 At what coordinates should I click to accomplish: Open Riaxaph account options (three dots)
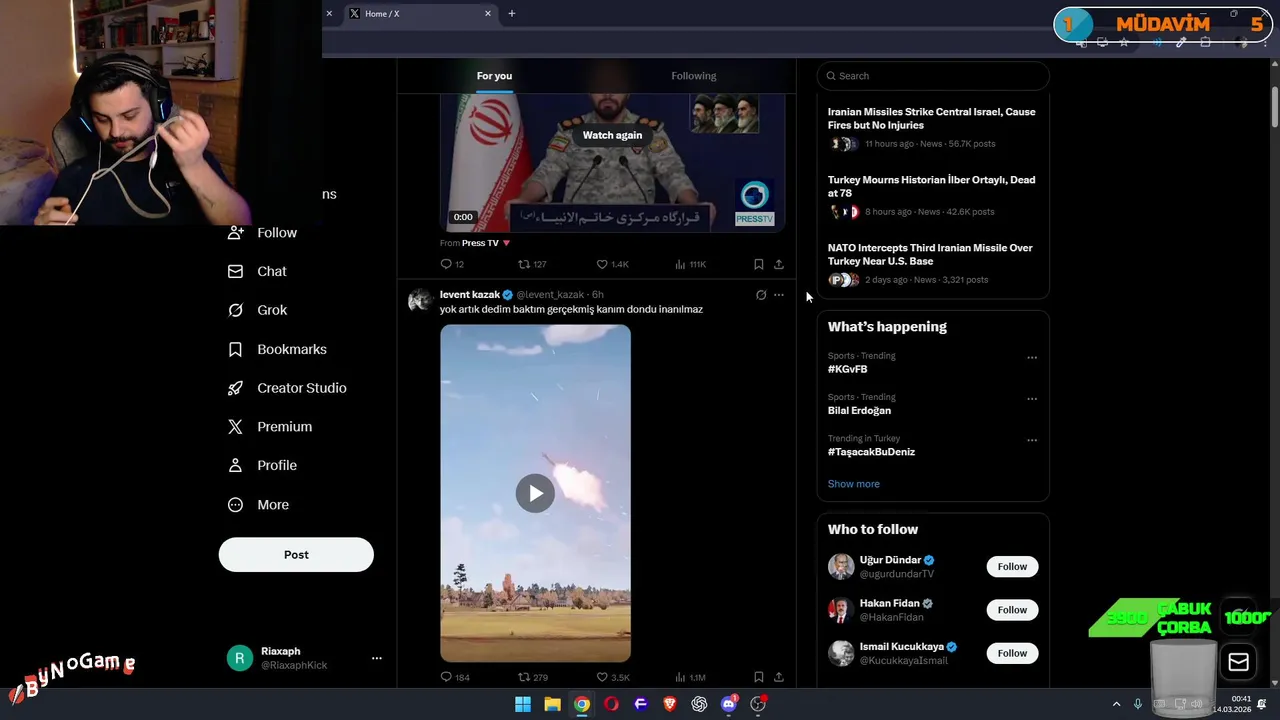pos(376,658)
